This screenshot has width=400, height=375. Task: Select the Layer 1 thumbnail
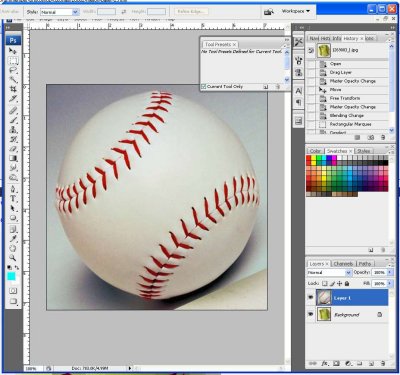tap(323, 298)
